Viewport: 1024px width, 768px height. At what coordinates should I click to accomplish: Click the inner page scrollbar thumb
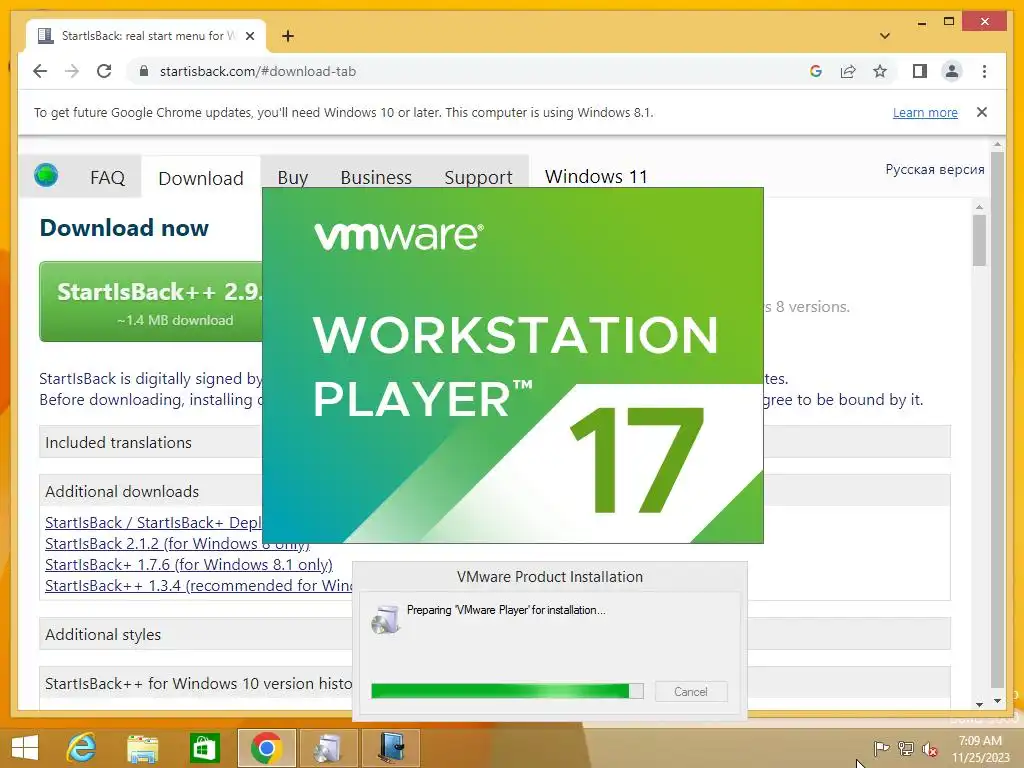tap(979, 240)
